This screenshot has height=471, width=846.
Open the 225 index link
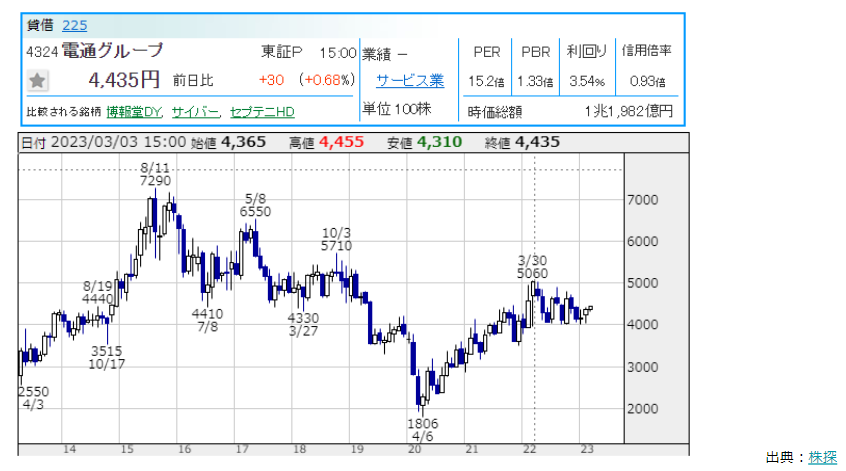coord(74,26)
